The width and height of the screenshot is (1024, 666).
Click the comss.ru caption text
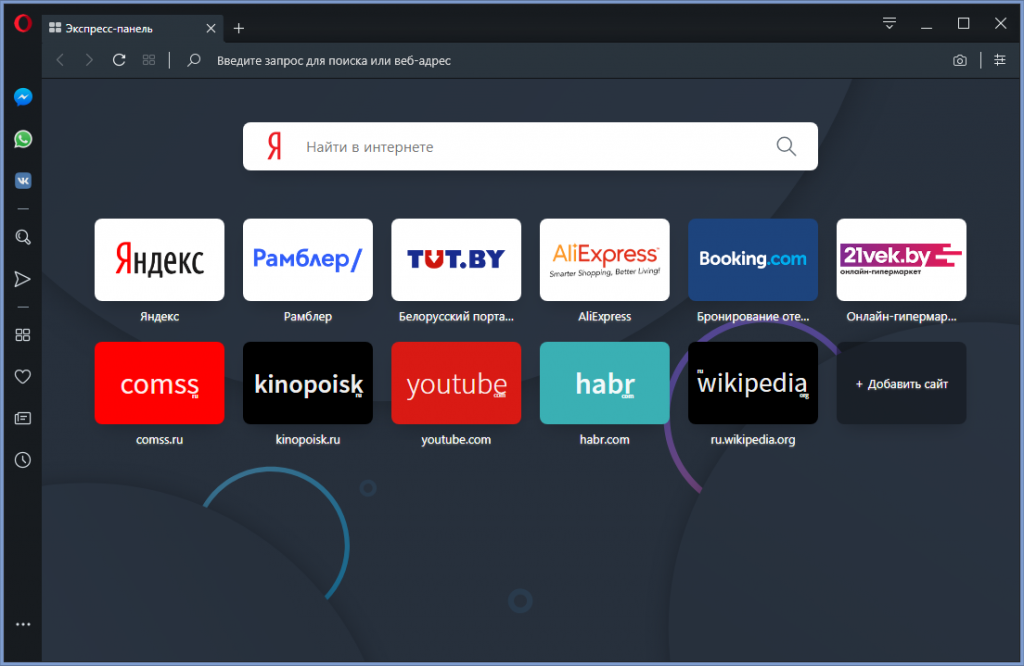pyautogui.click(x=159, y=439)
